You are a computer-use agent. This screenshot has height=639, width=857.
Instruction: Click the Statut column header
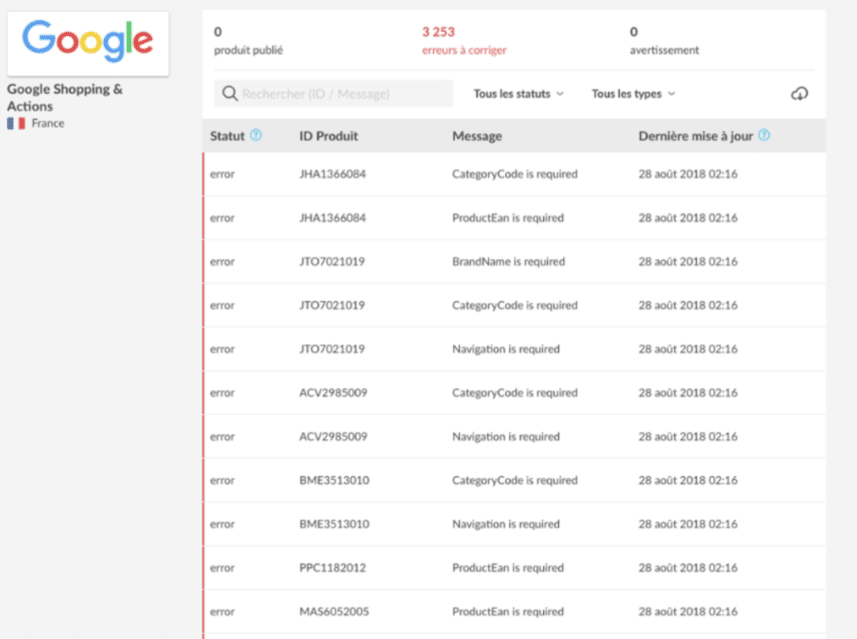(227, 136)
